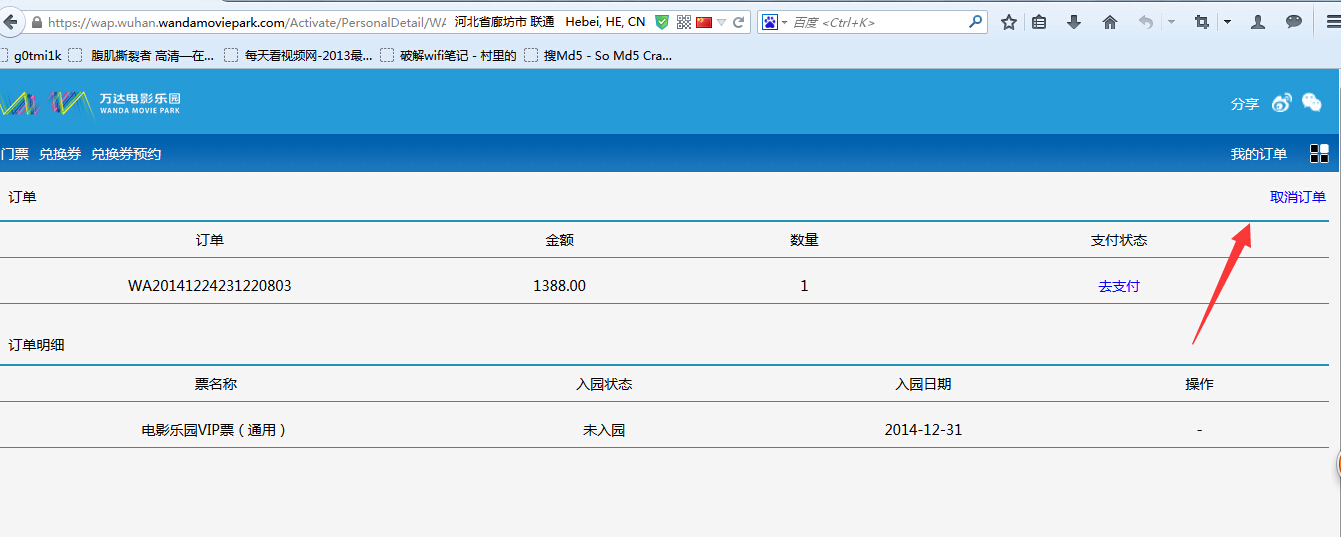Image resolution: width=1341 pixels, height=537 pixels.
Task: Click the 电影乐园VIP票（通用） ticket name
Action: pos(215,430)
